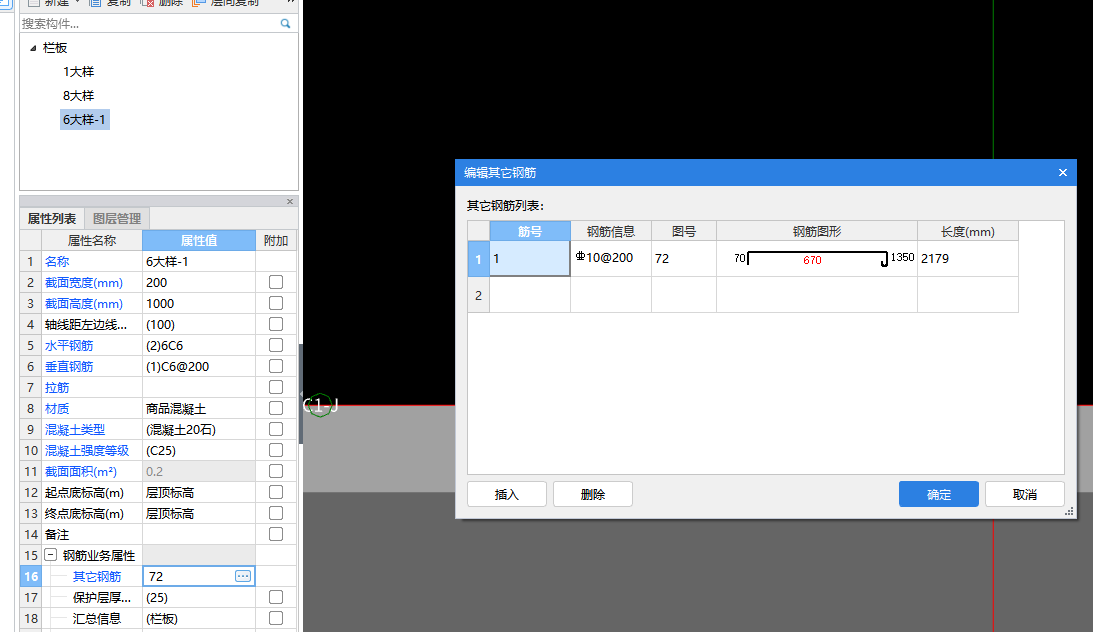Collapse the 钢筋业务属性 group
The width and height of the screenshot is (1093, 632).
pos(50,555)
